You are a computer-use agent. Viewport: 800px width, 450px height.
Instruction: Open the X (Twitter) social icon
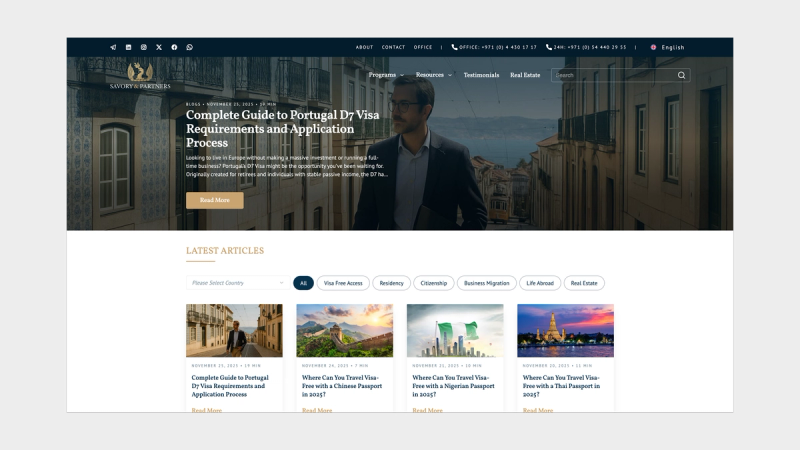coord(159,47)
